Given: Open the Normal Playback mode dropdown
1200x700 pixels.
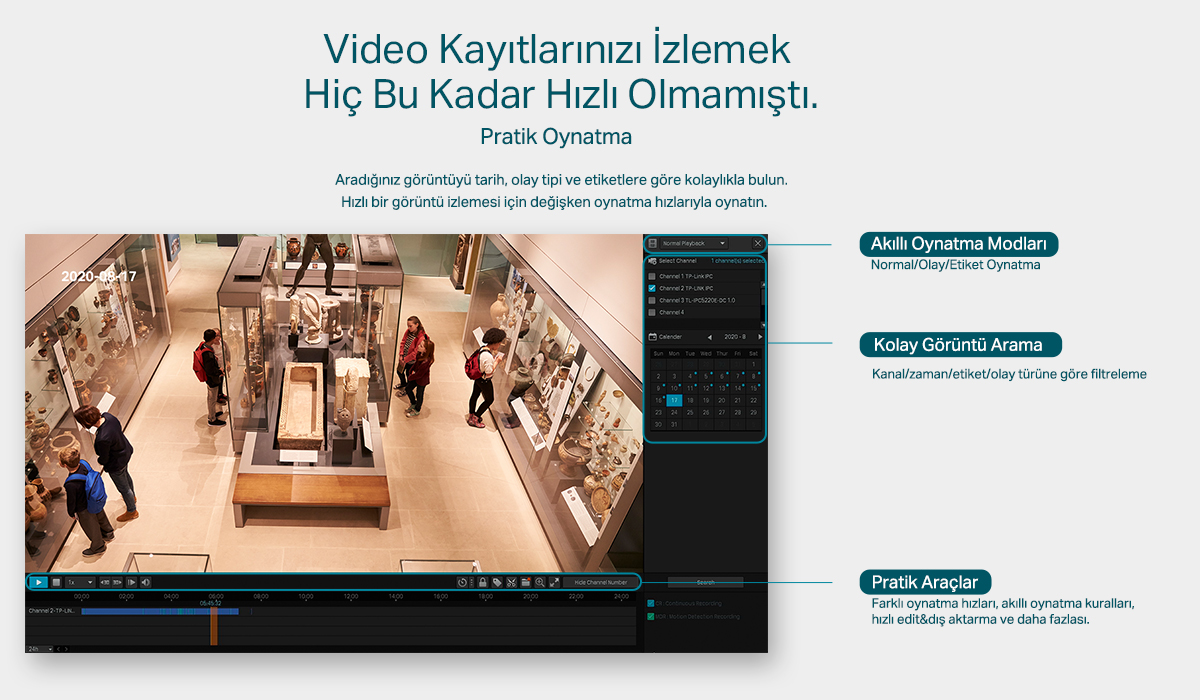Looking at the screenshot, I should 694,243.
